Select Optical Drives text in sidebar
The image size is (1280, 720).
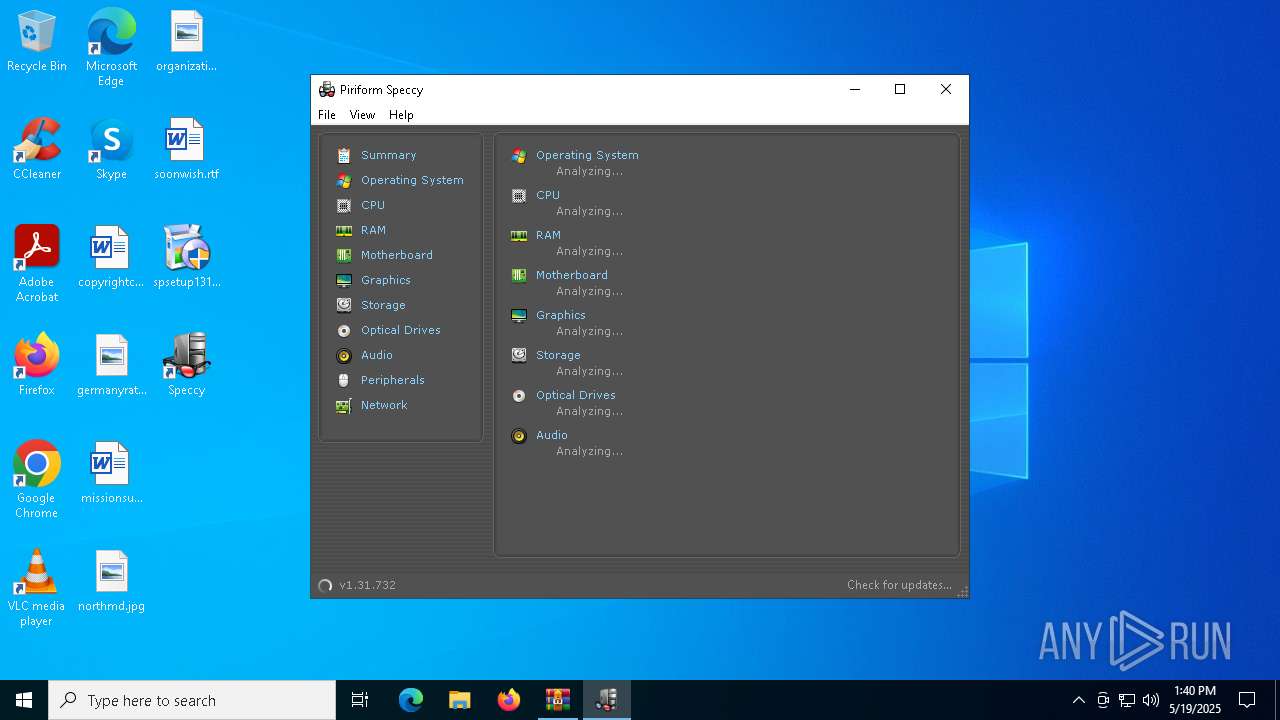coord(401,330)
